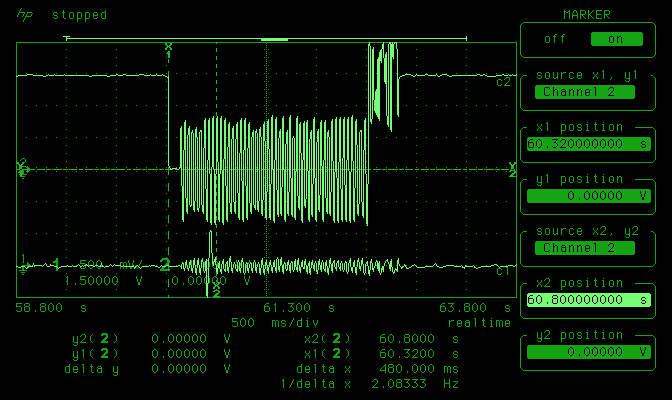Select the y1 position field

pyautogui.click(x=587, y=196)
